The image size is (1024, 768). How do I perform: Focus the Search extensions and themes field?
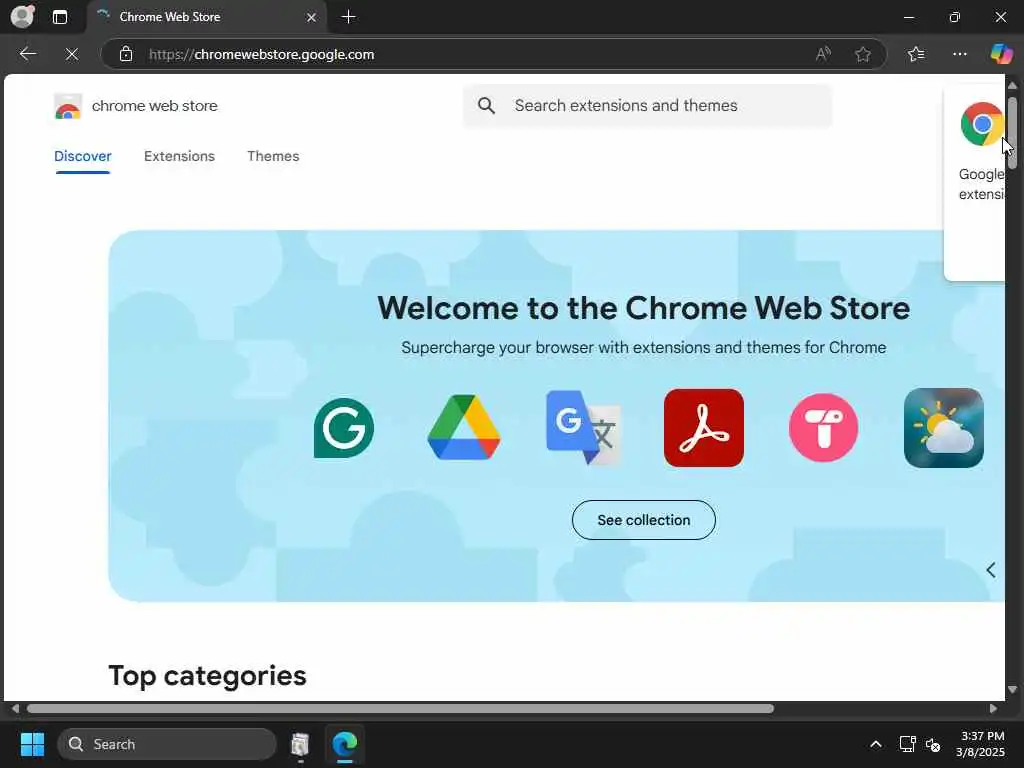[647, 106]
